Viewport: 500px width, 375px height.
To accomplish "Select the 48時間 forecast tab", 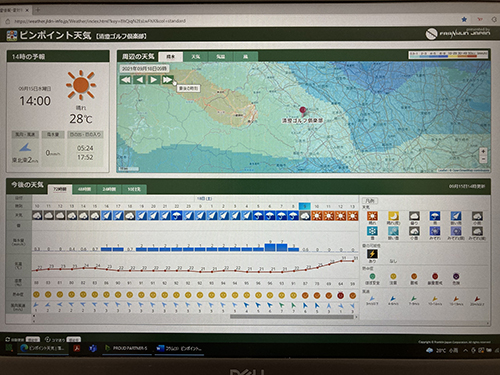I will tap(84, 189).
